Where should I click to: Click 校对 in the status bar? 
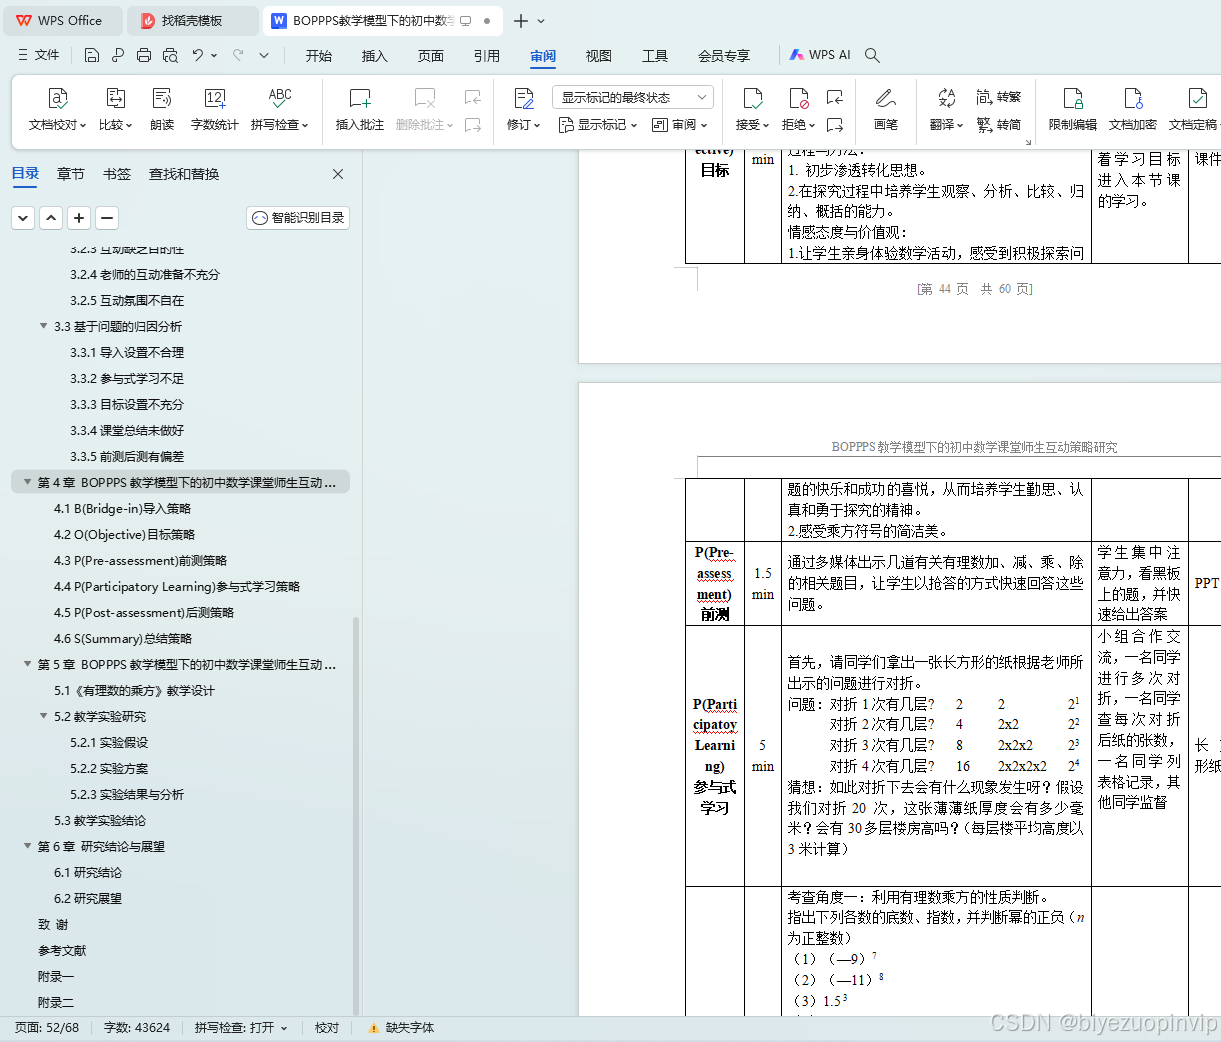[327, 1027]
